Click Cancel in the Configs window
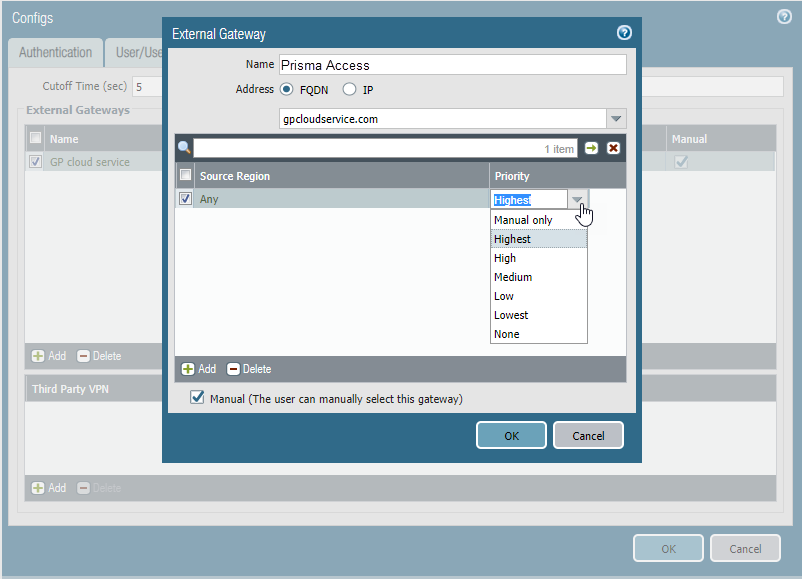Image resolution: width=802 pixels, height=579 pixels. (x=745, y=548)
